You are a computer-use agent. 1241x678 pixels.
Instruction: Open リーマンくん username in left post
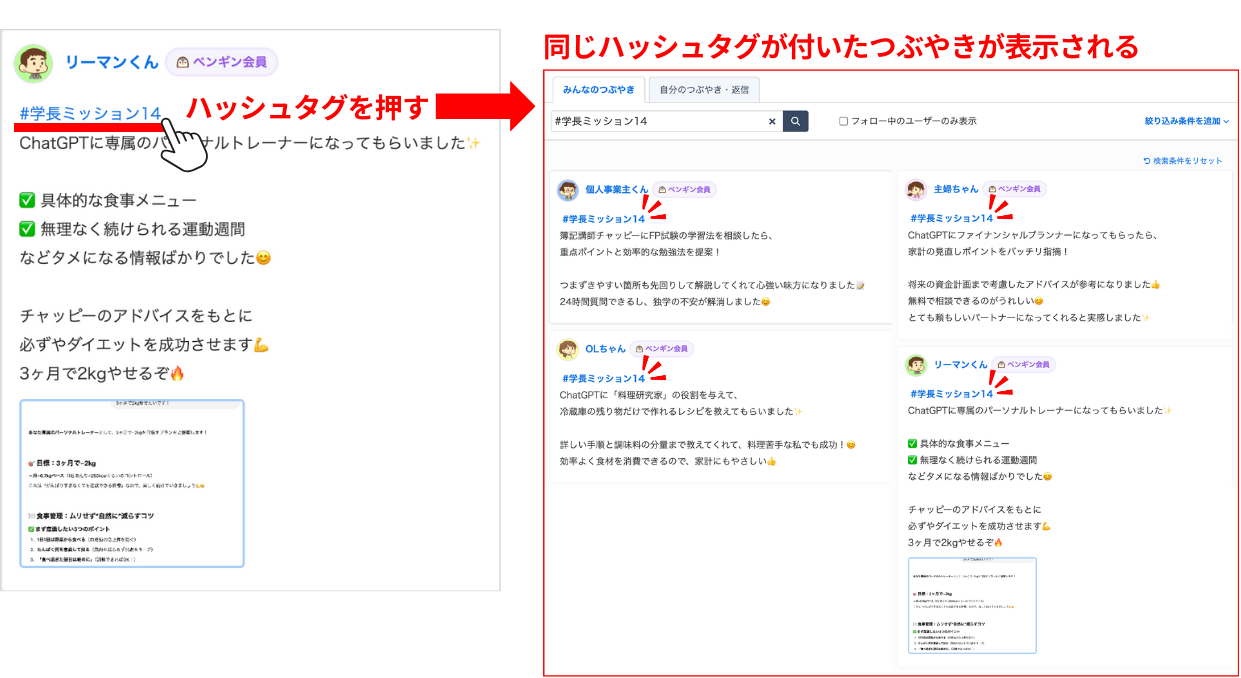[111, 62]
